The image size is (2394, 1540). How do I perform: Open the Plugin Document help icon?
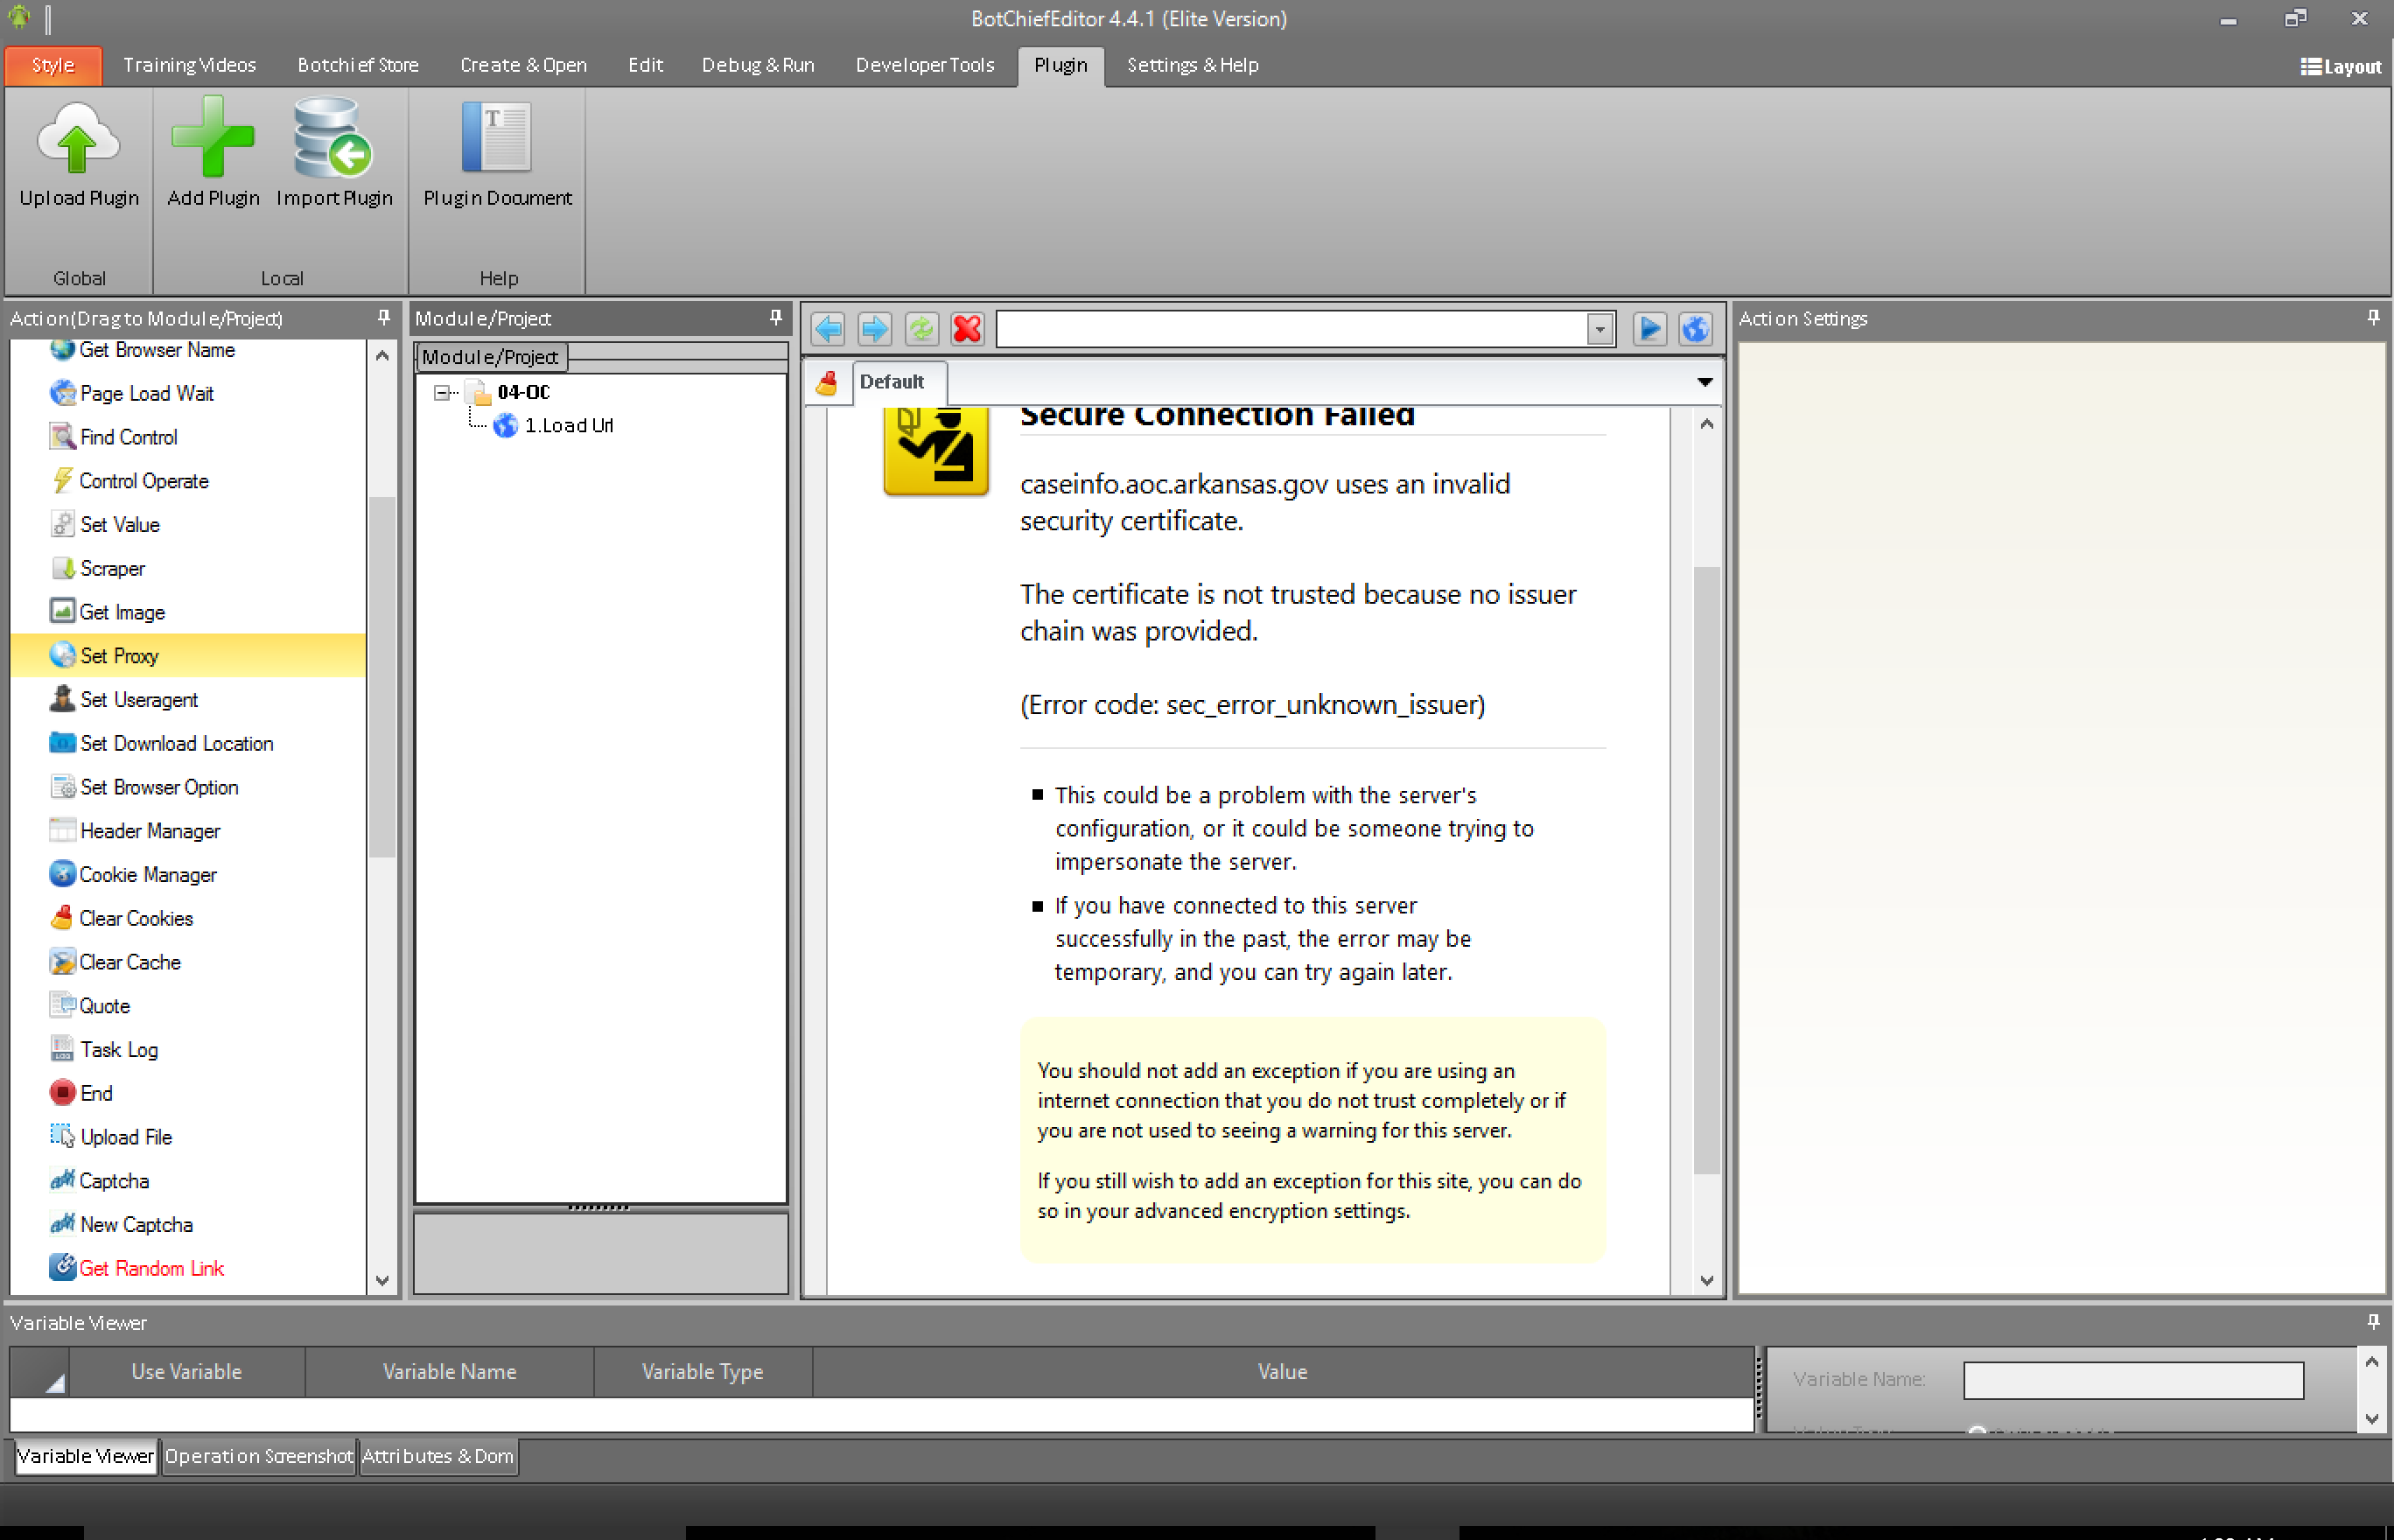pyautogui.click(x=497, y=139)
